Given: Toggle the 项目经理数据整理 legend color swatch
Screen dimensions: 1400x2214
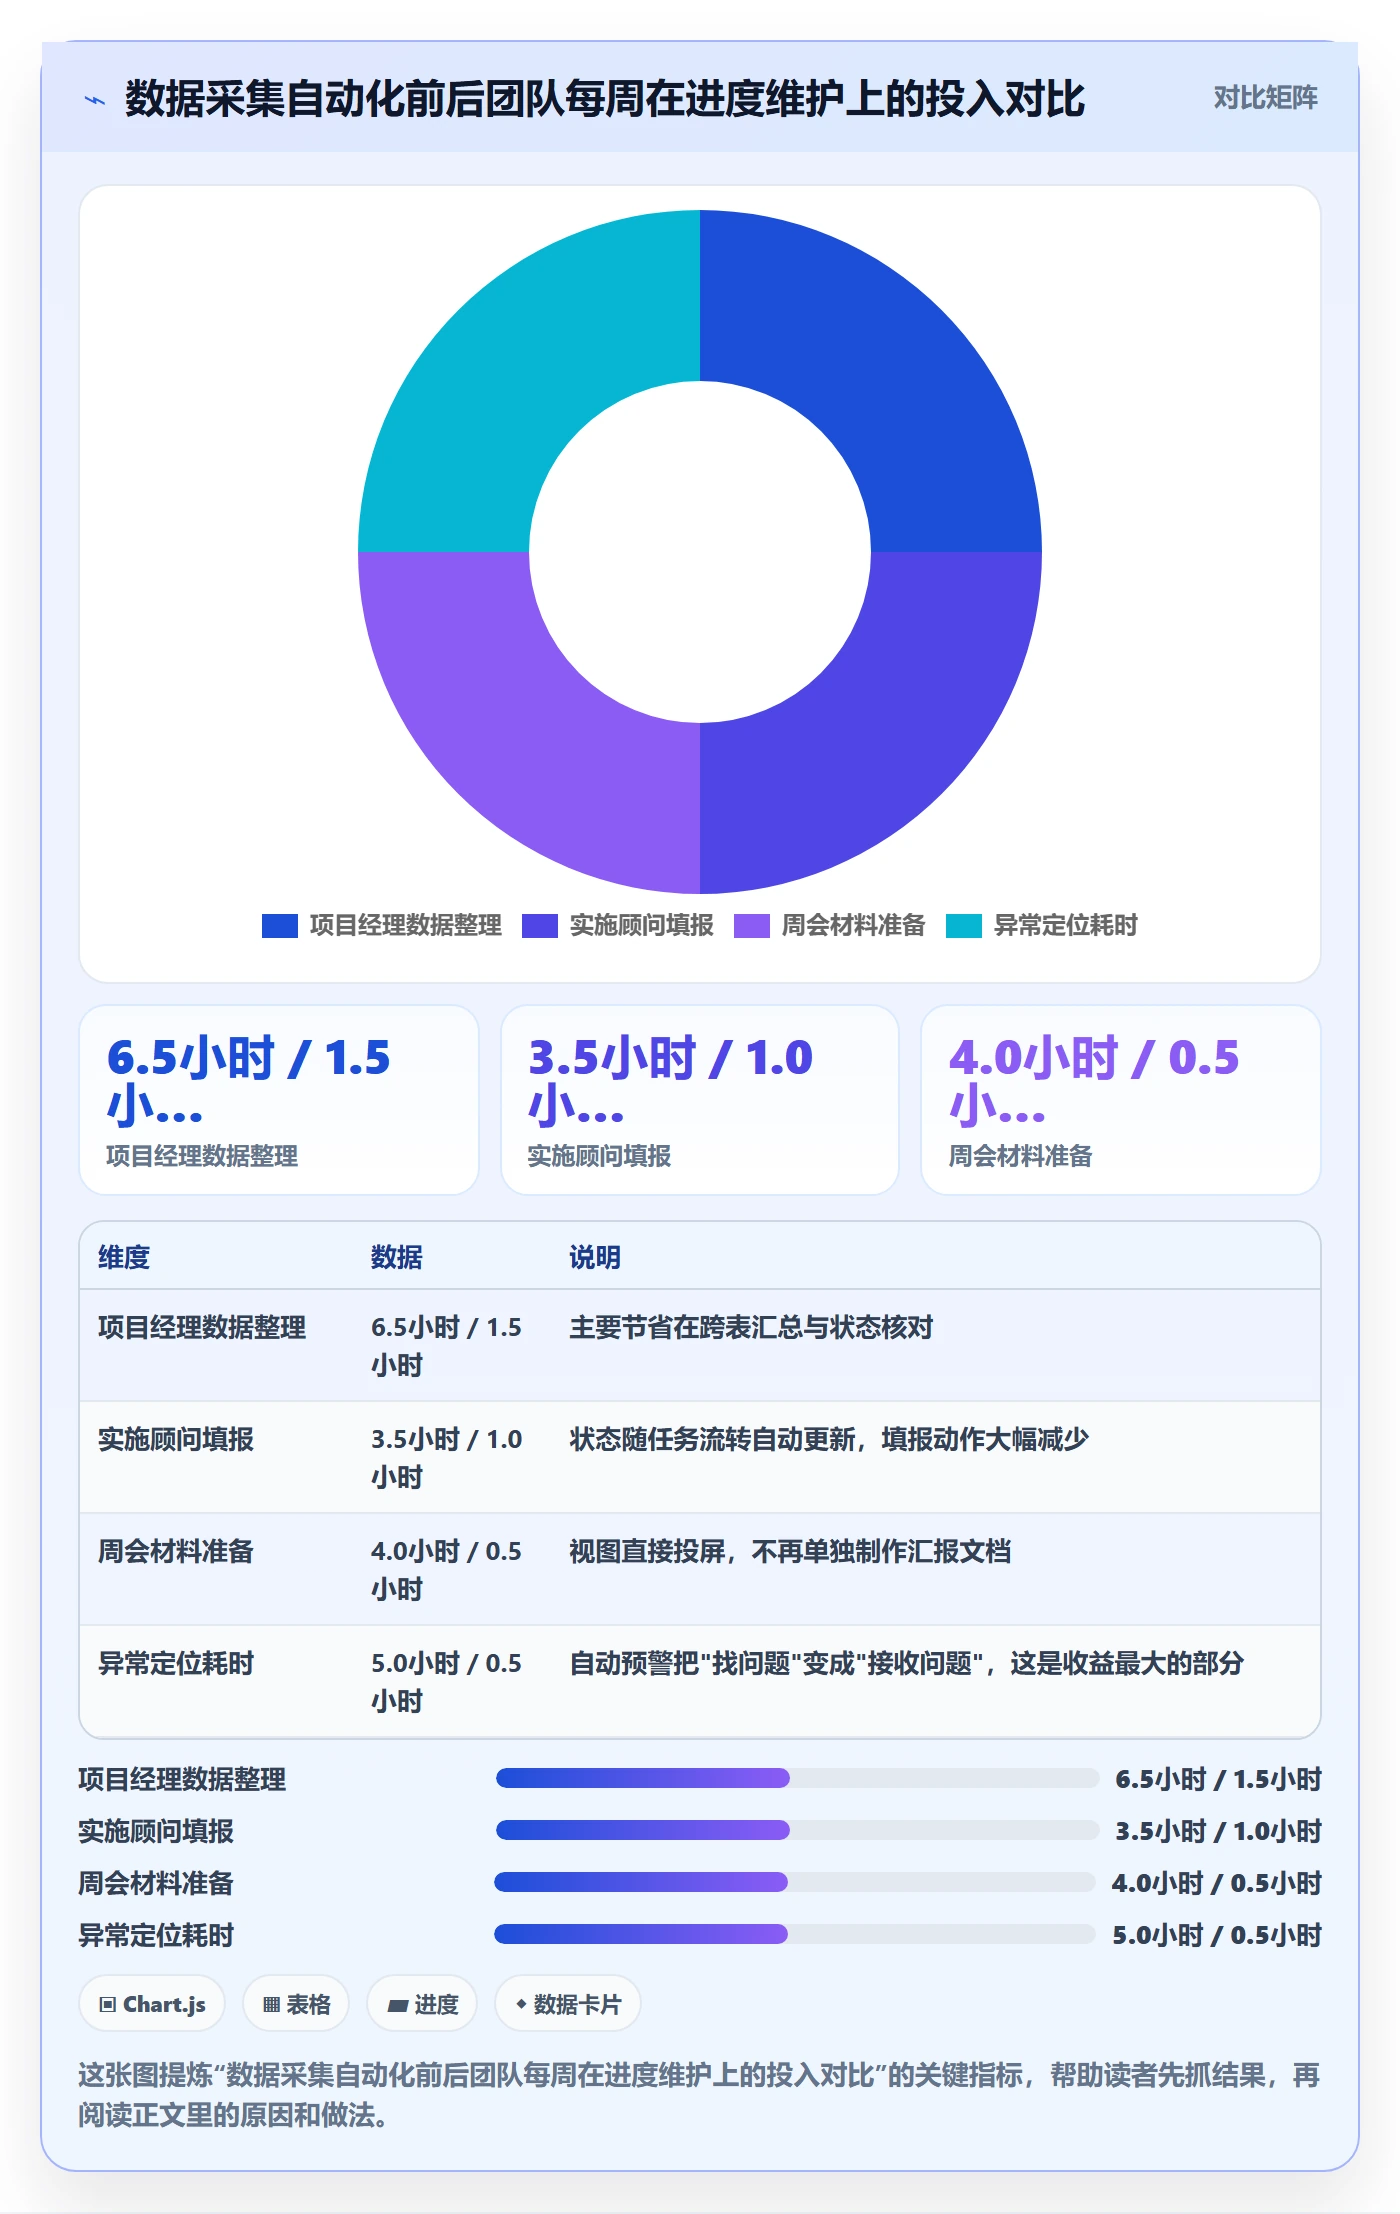Looking at the screenshot, I should coord(280,926).
